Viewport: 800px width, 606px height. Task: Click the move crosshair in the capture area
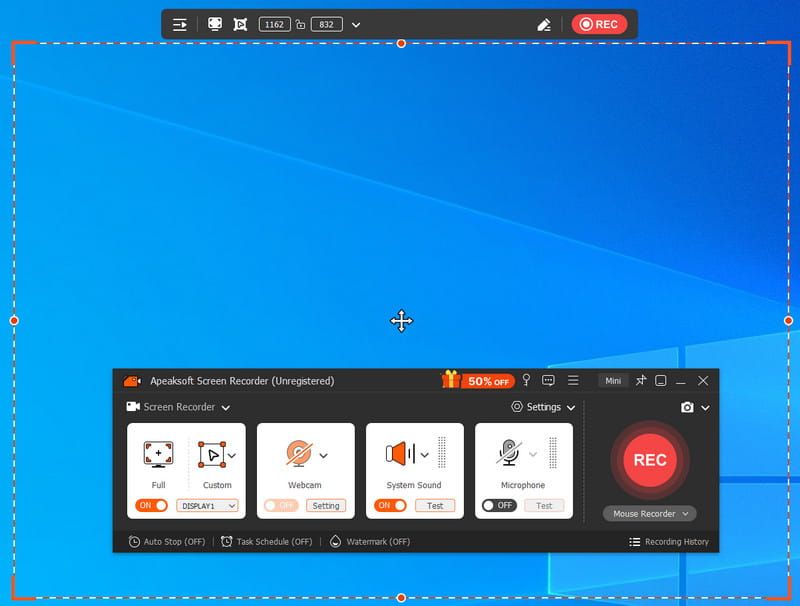402,321
